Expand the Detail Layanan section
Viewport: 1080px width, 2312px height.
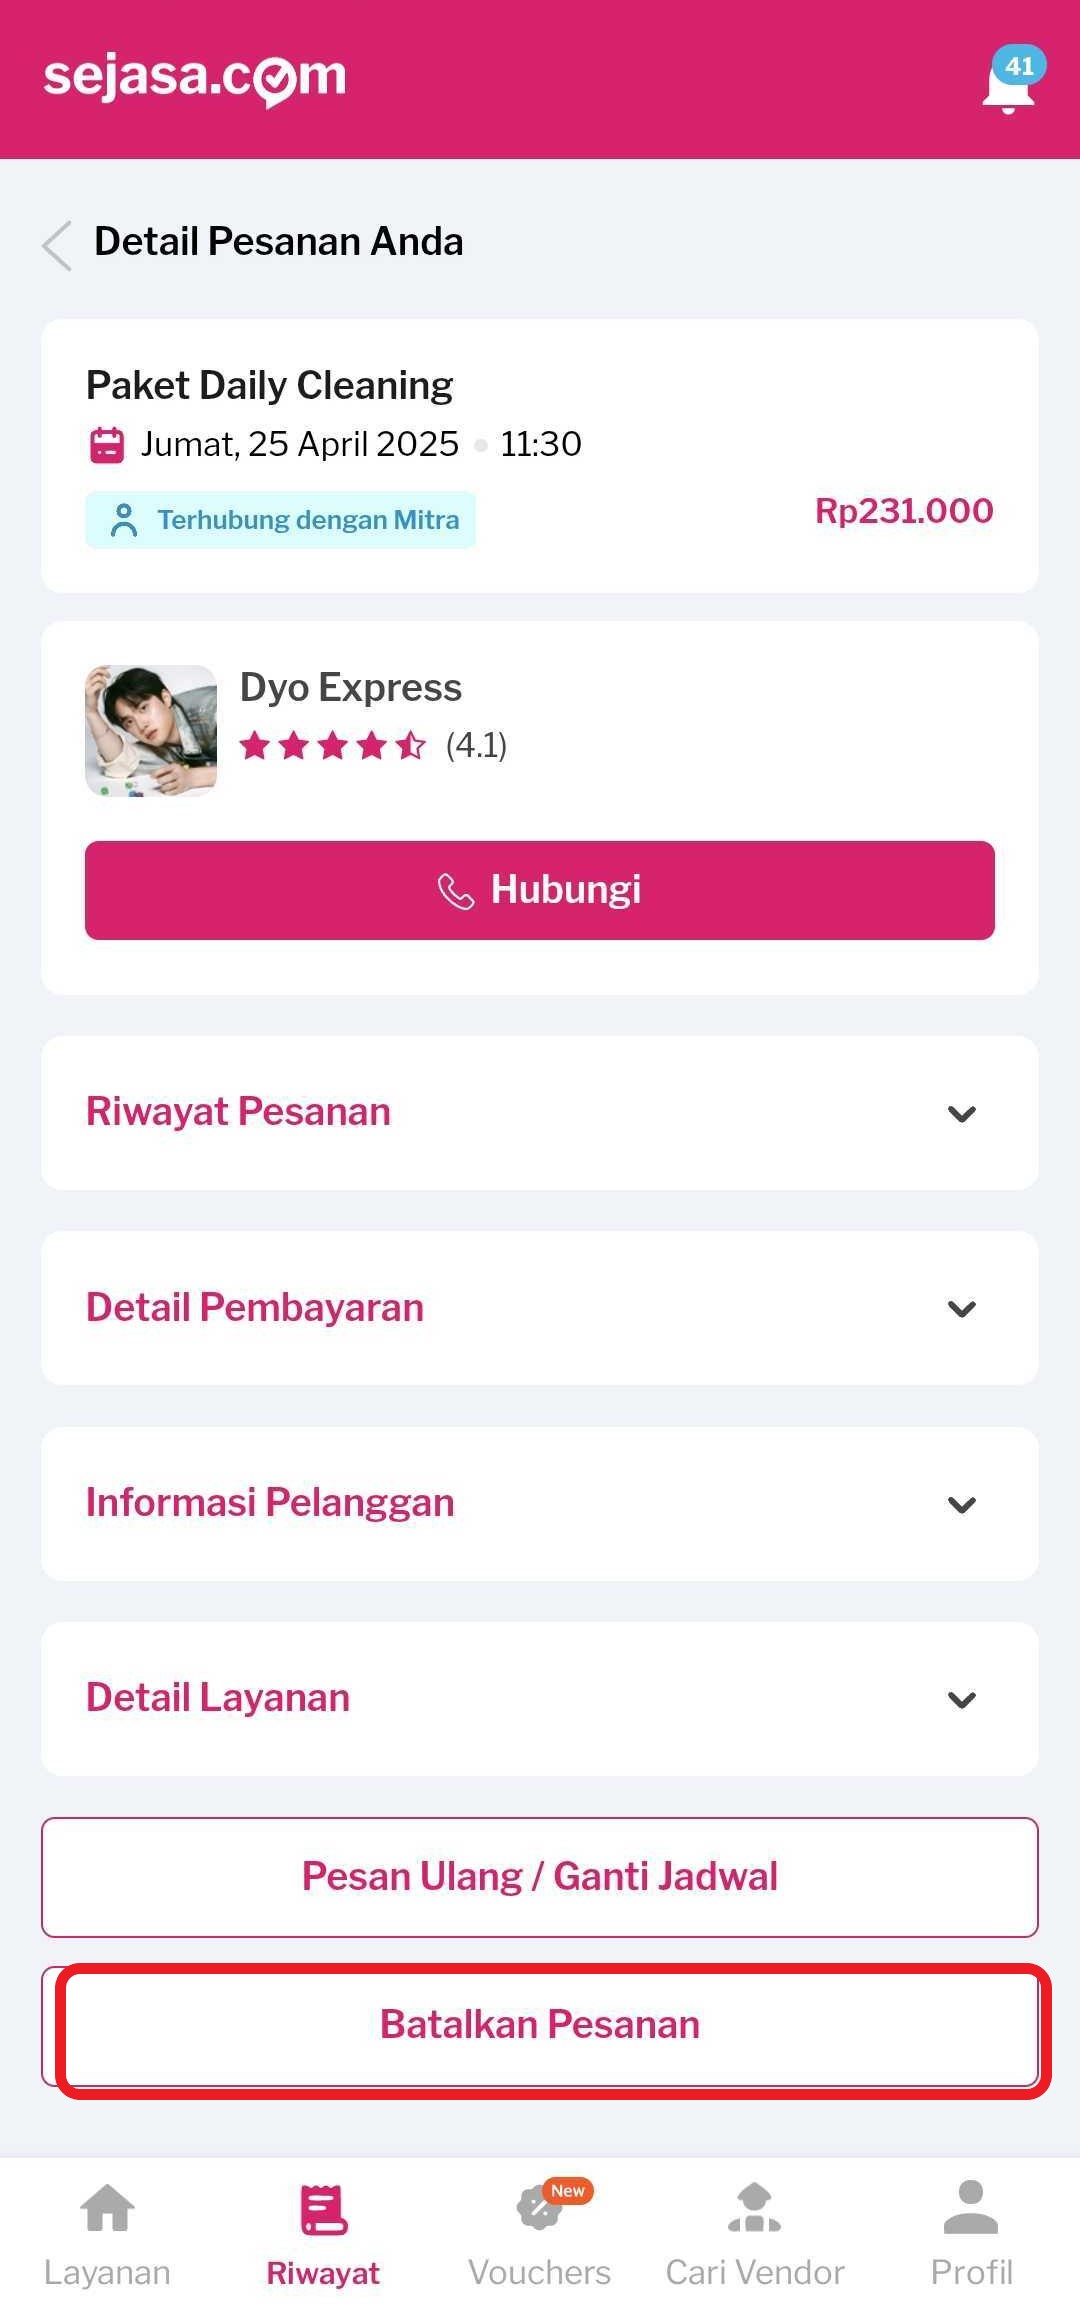point(540,1699)
